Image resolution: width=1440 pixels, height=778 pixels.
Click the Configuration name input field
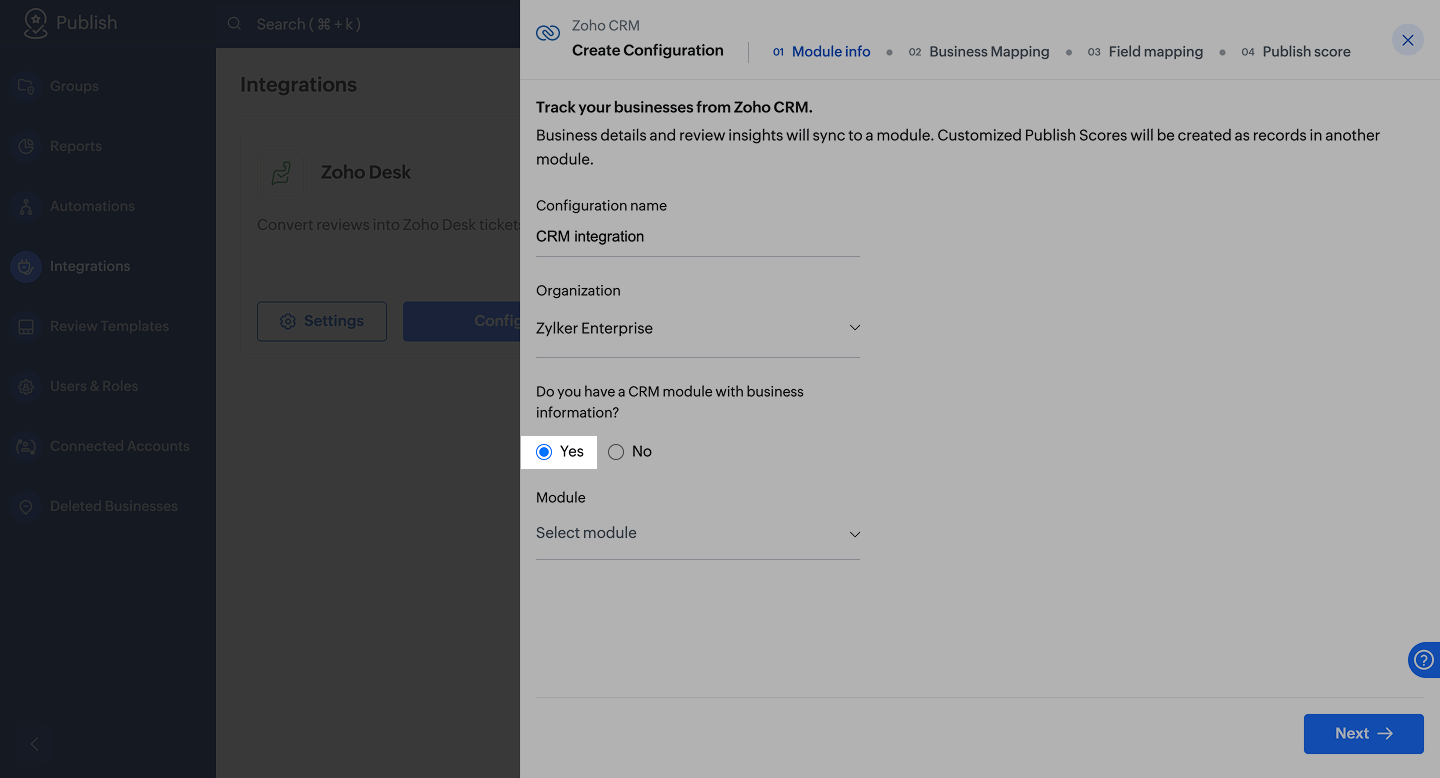coord(698,237)
